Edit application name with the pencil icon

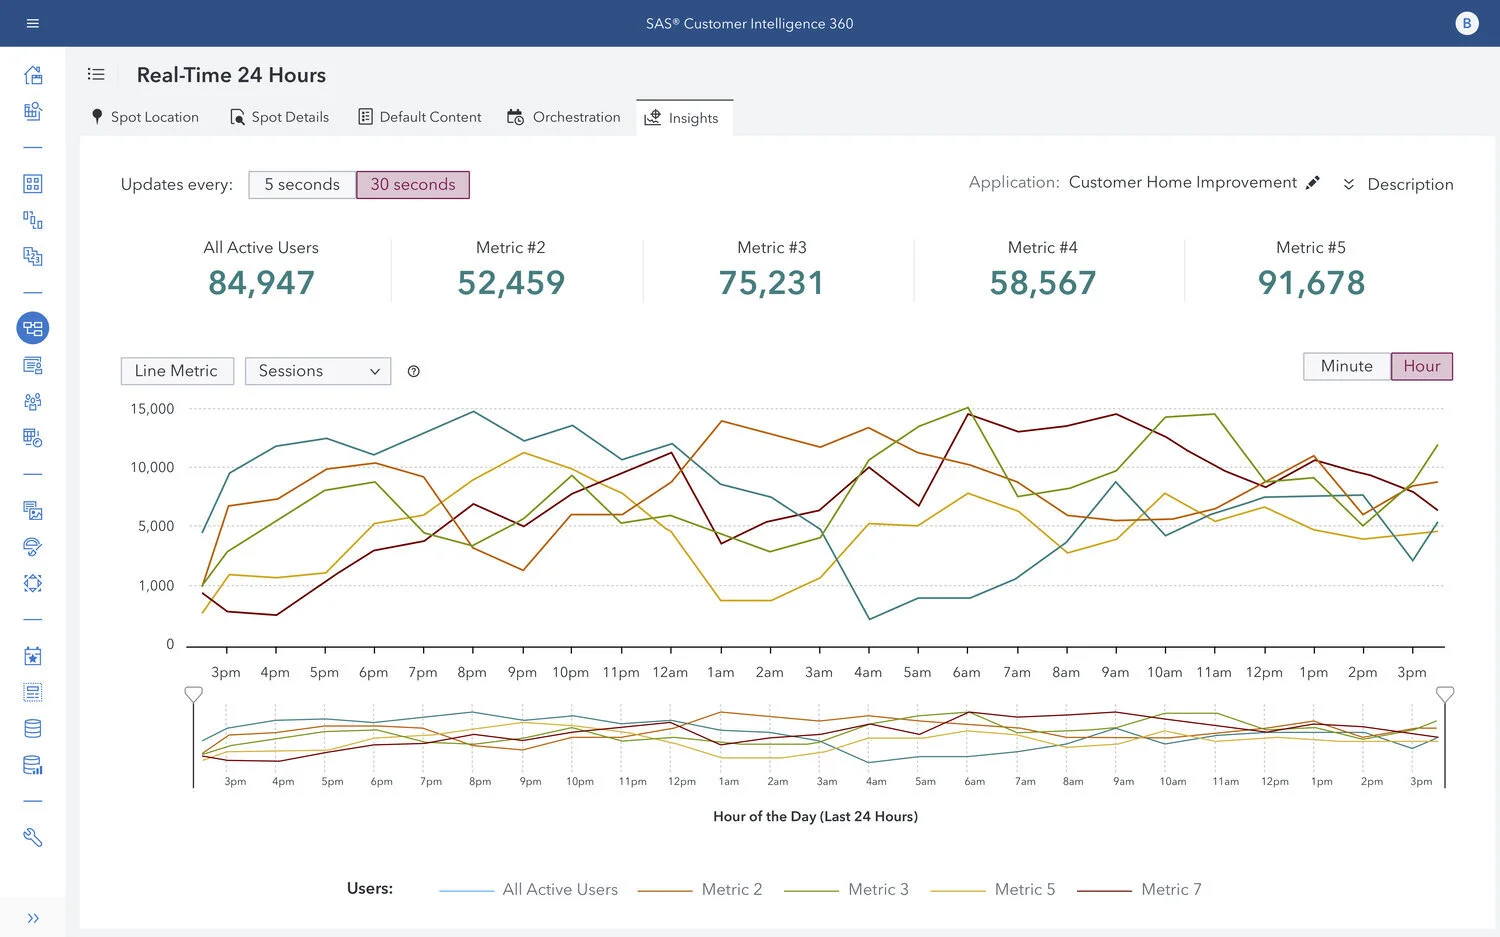pos(1313,183)
